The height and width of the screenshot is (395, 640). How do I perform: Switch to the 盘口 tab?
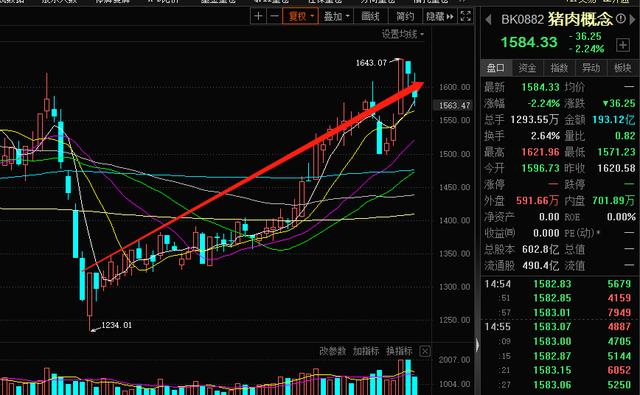pyautogui.click(x=495, y=68)
